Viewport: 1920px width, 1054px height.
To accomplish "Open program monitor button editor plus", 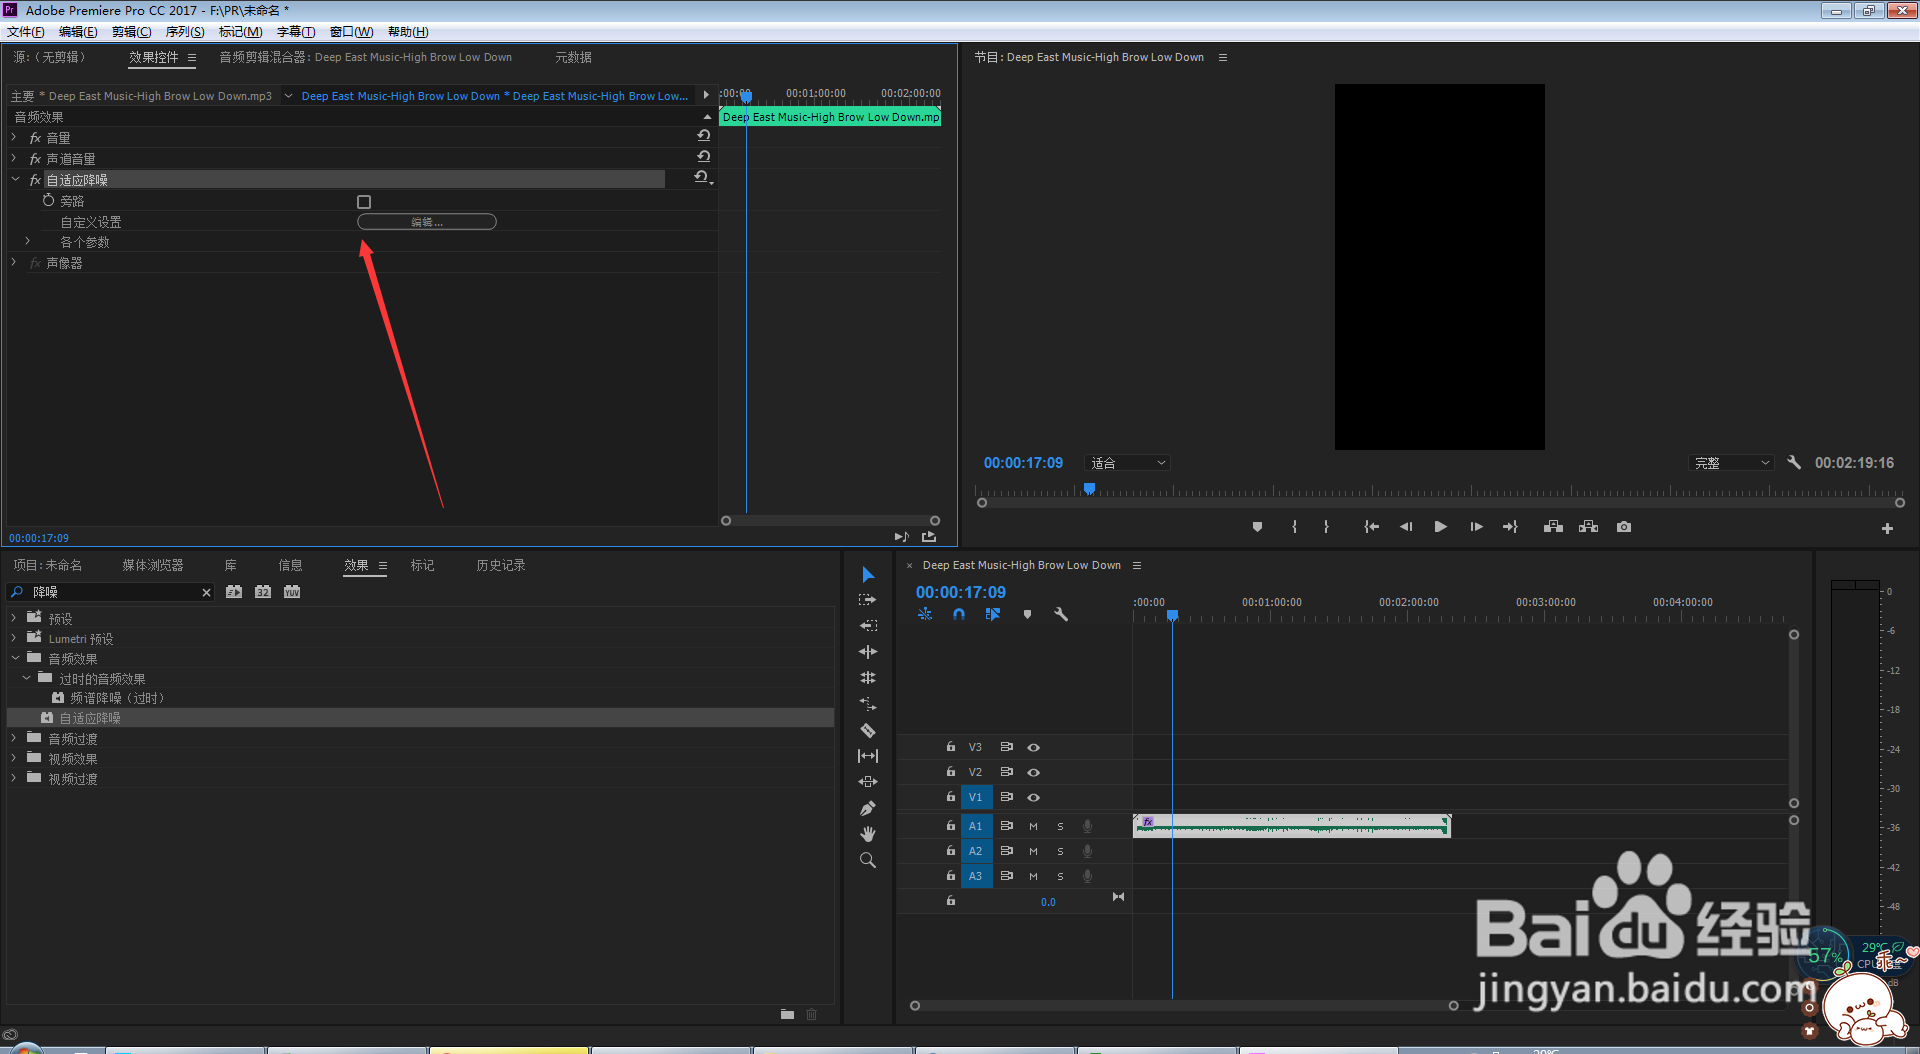I will click(x=1887, y=528).
